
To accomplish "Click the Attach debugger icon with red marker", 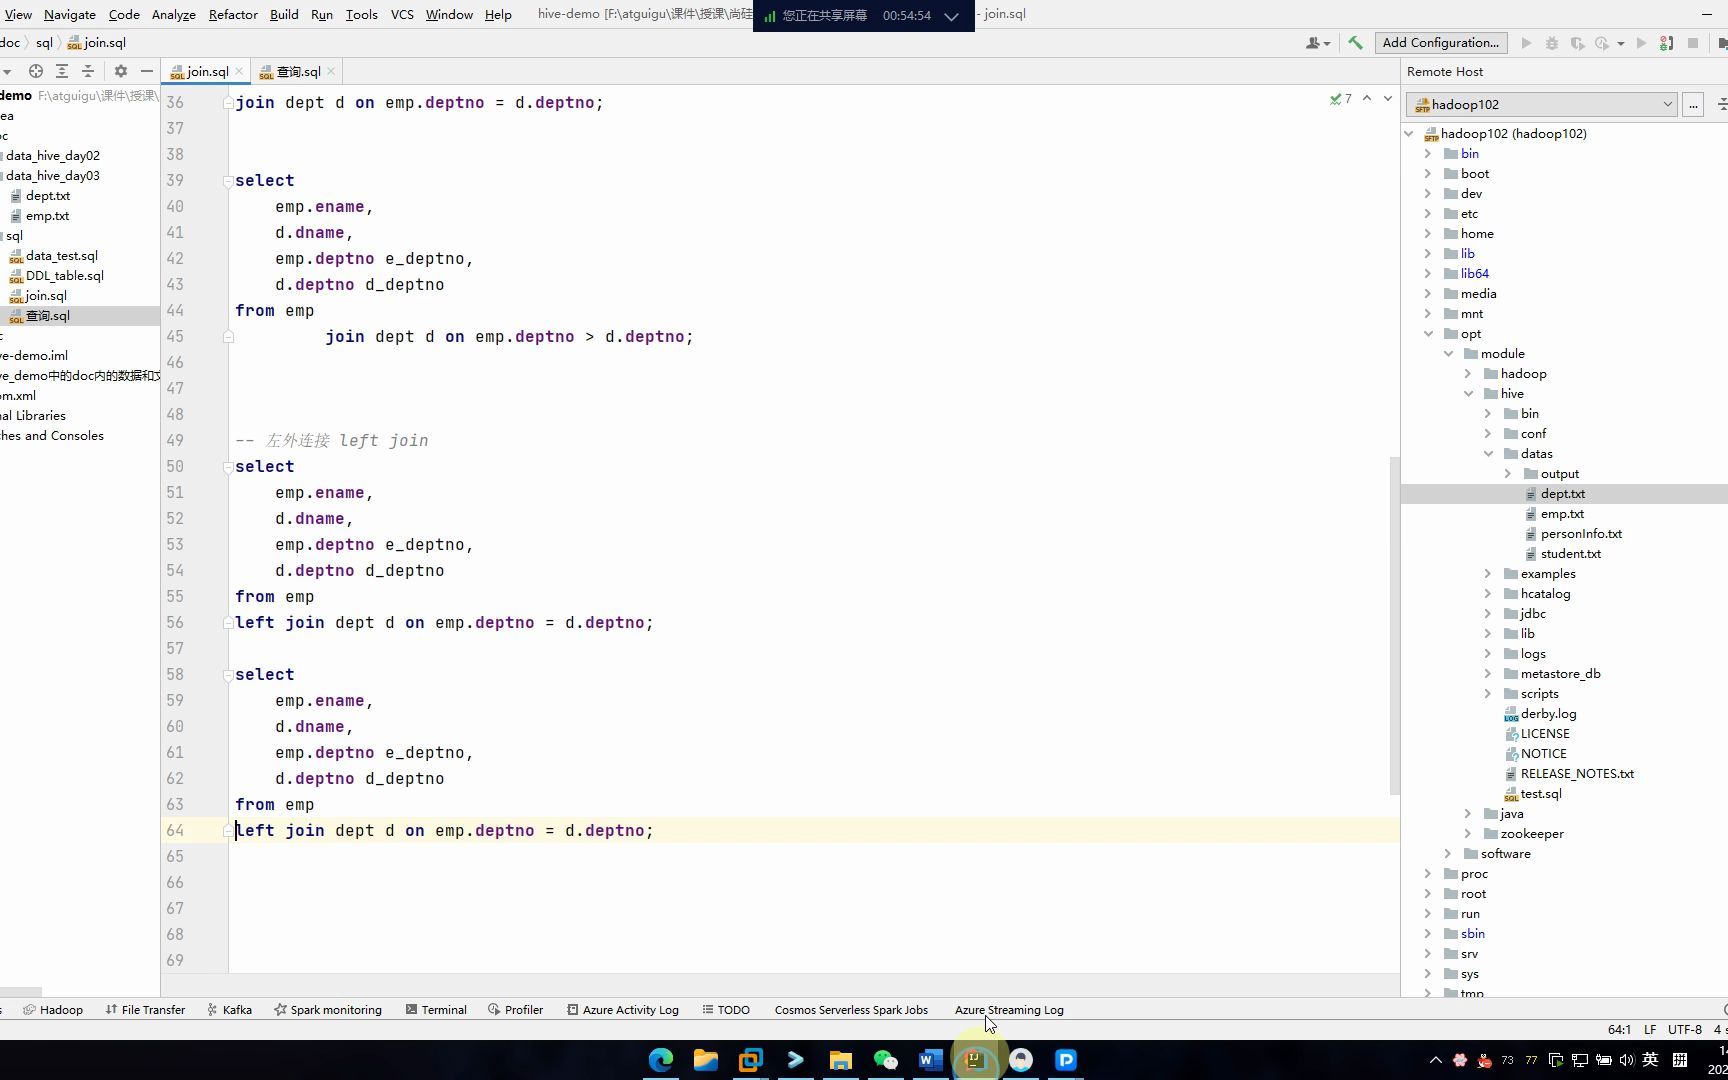I will coord(1666,43).
